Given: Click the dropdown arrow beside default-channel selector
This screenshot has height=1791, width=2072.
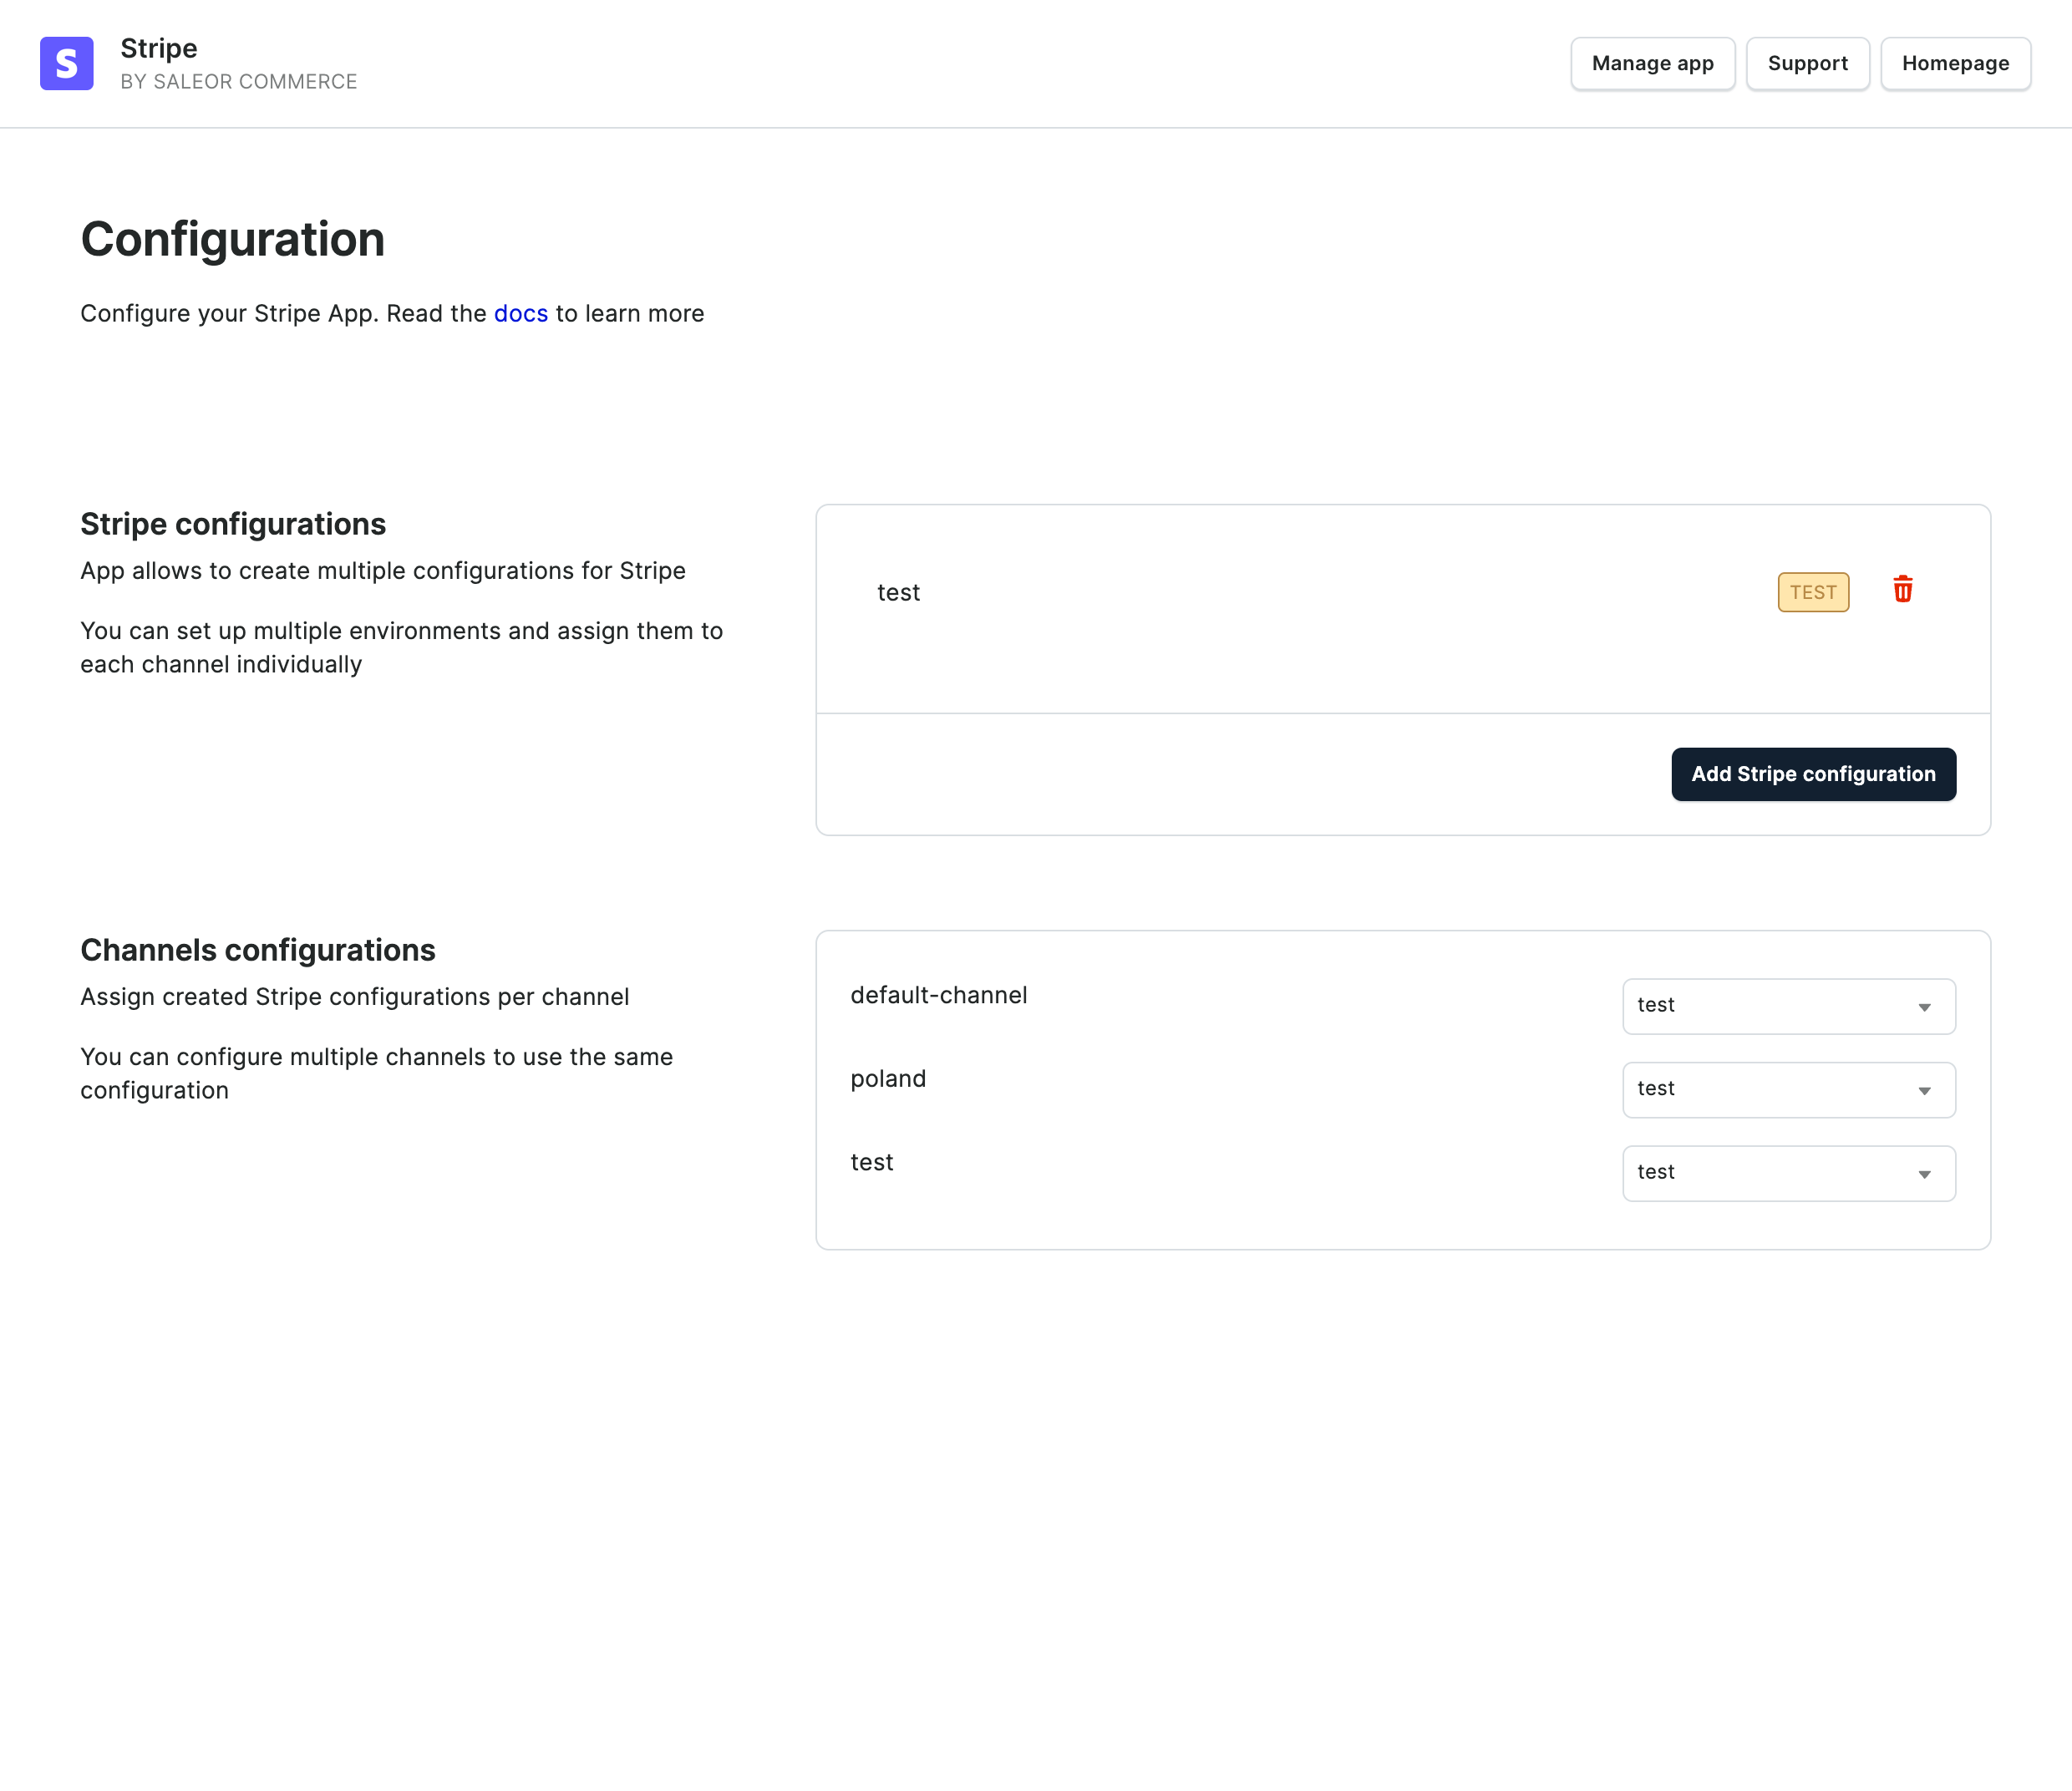Looking at the screenshot, I should pos(1924,1007).
